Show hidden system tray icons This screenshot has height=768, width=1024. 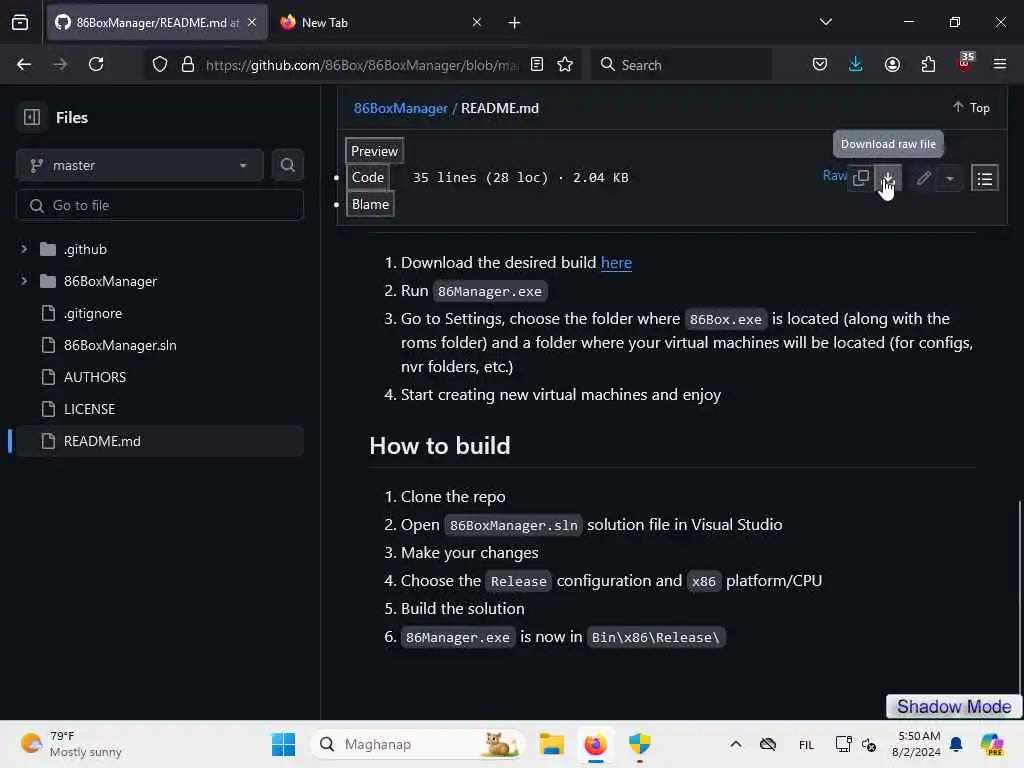click(x=735, y=744)
